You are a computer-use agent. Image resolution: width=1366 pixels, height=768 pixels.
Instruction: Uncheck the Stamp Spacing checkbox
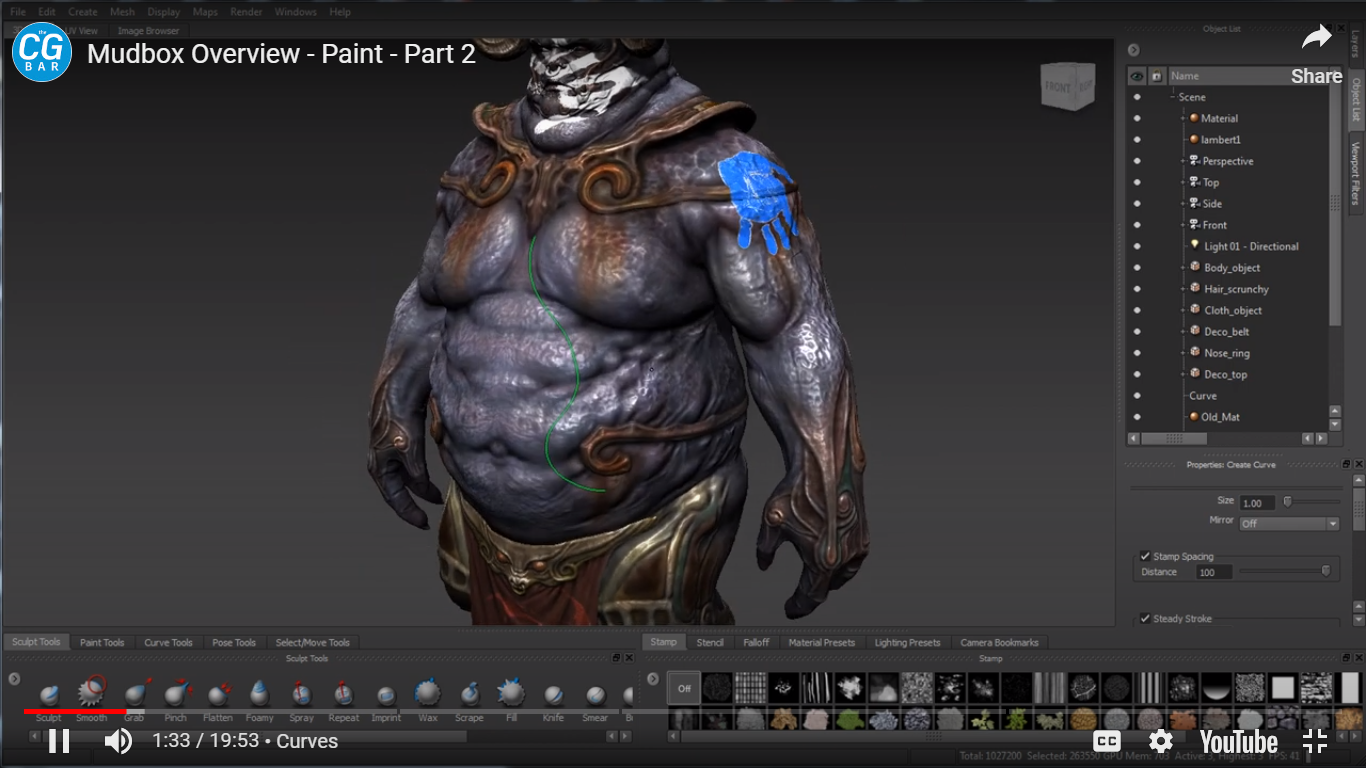point(1145,556)
